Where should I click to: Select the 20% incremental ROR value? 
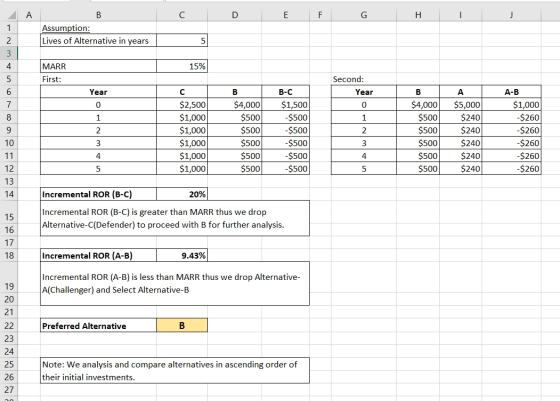click(x=182, y=194)
